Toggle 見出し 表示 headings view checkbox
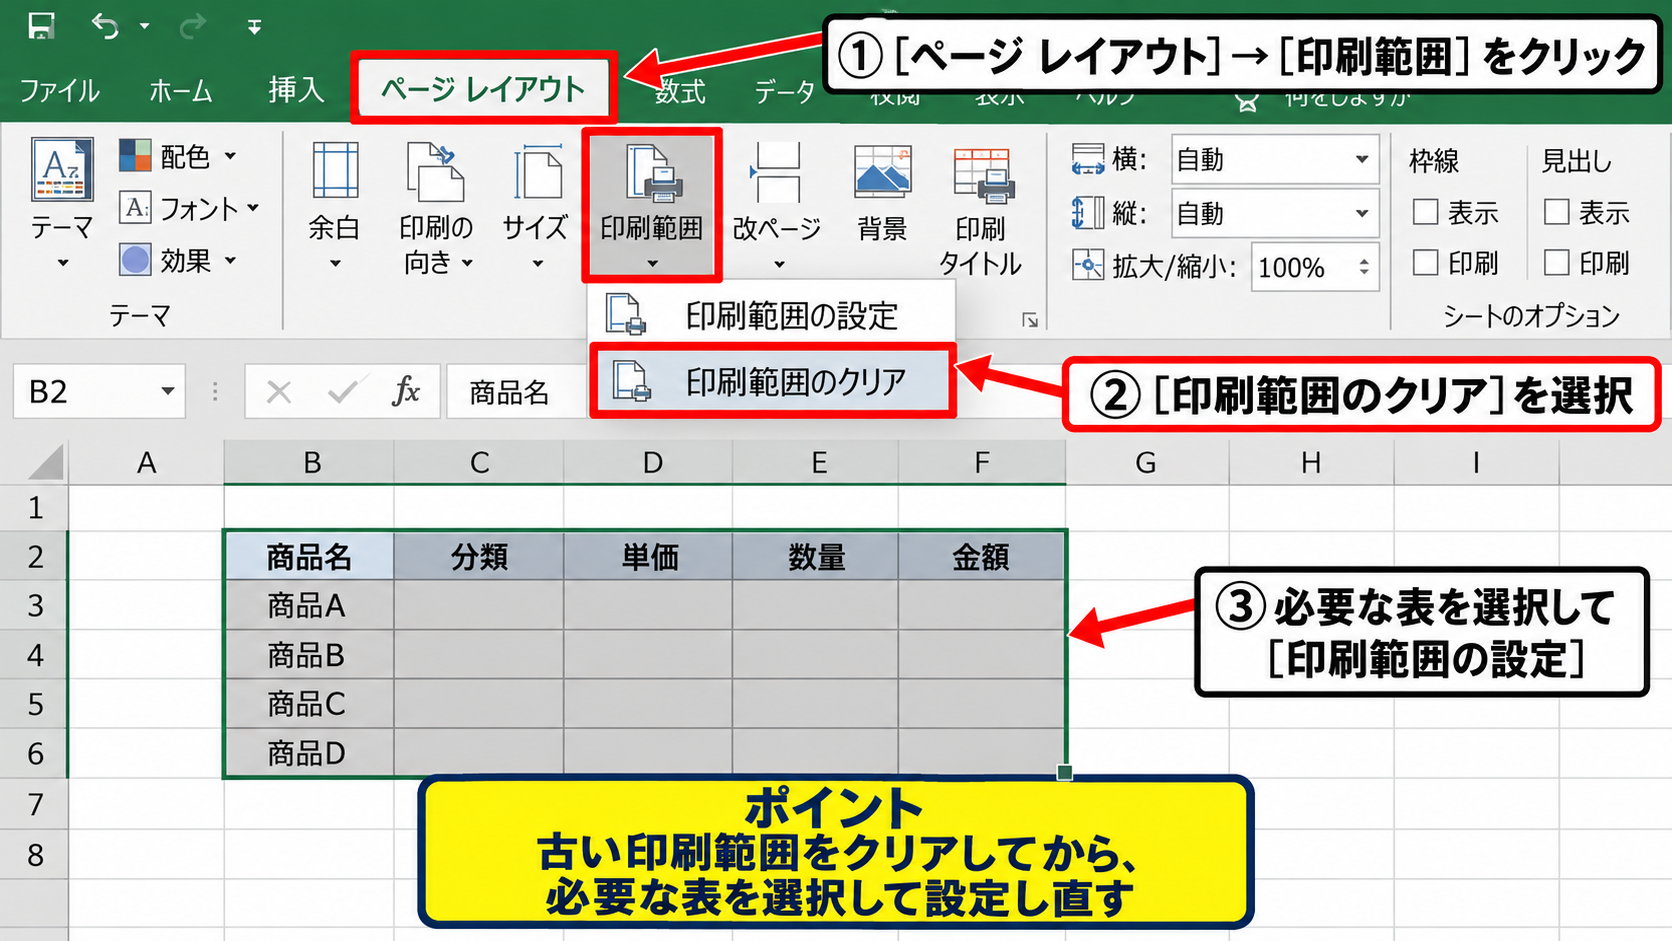Image resolution: width=1672 pixels, height=941 pixels. [x=1556, y=212]
